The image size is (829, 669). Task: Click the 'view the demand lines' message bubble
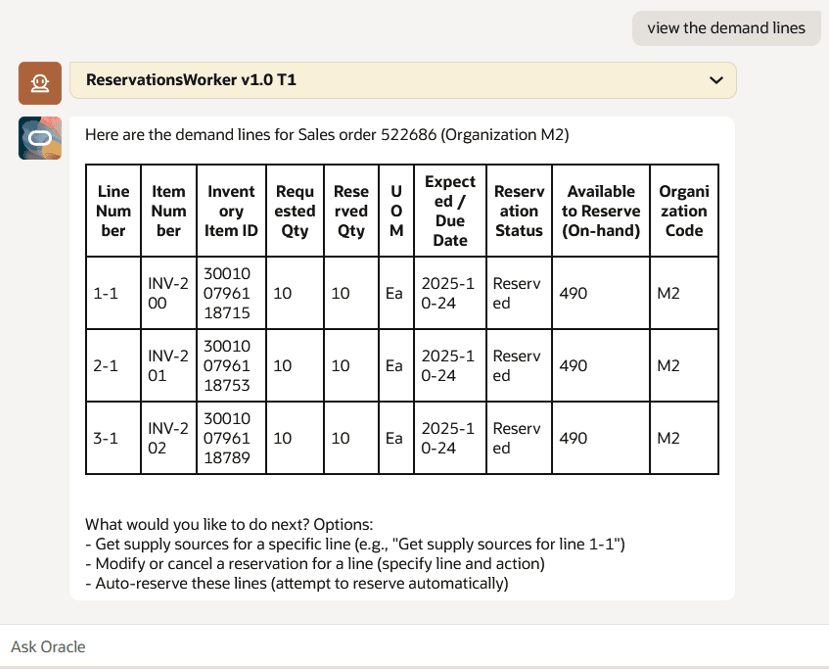click(726, 27)
